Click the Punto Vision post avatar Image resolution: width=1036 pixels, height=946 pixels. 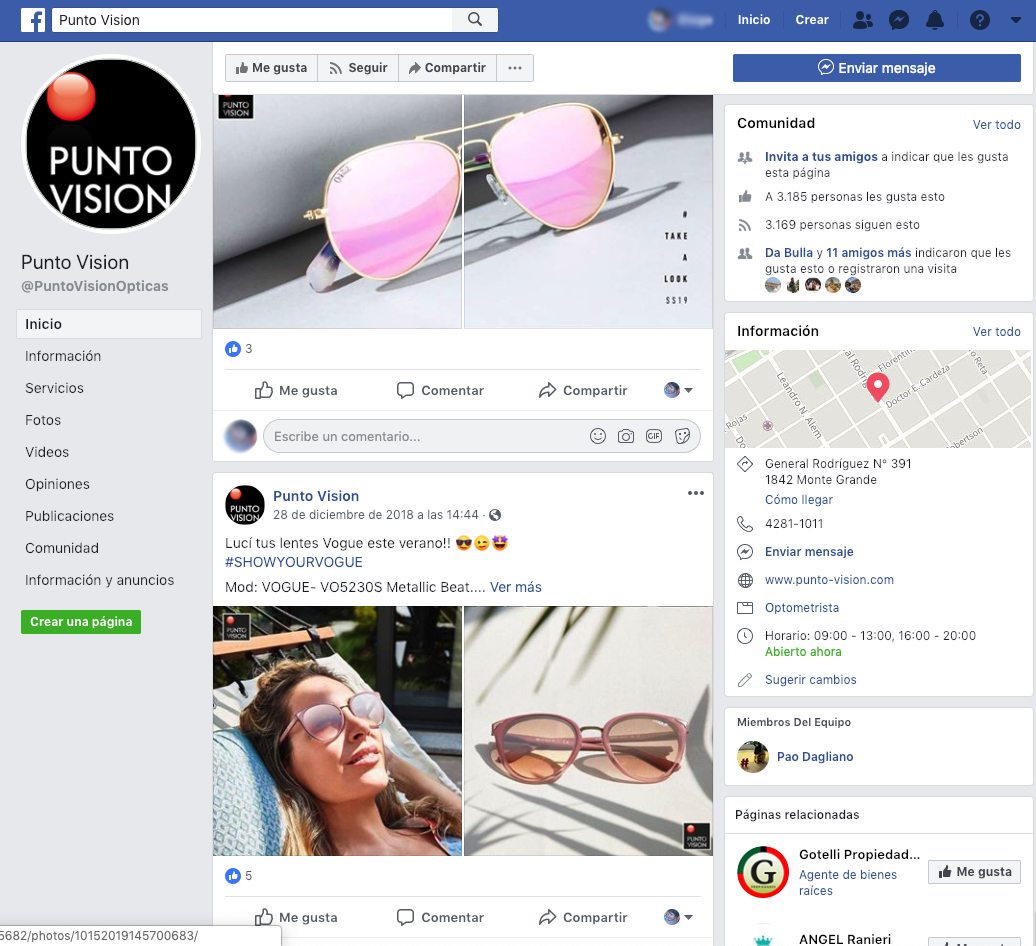point(245,505)
